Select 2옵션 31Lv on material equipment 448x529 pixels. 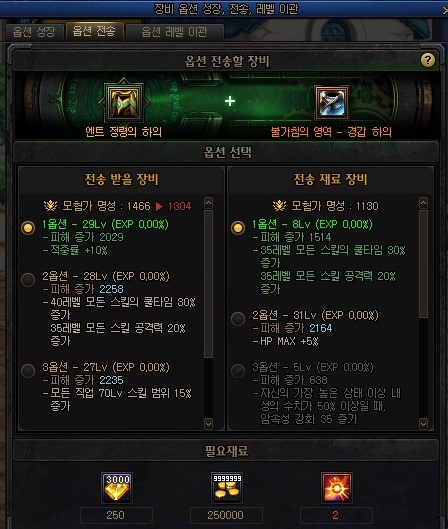(x=238, y=318)
